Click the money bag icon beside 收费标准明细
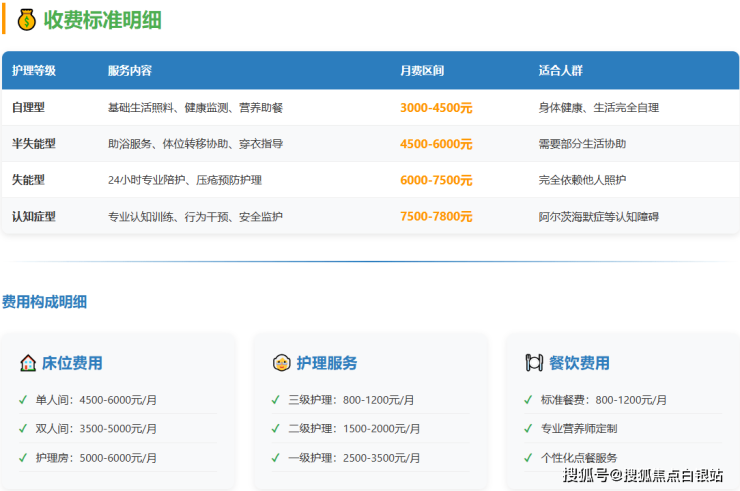 click(x=26, y=19)
